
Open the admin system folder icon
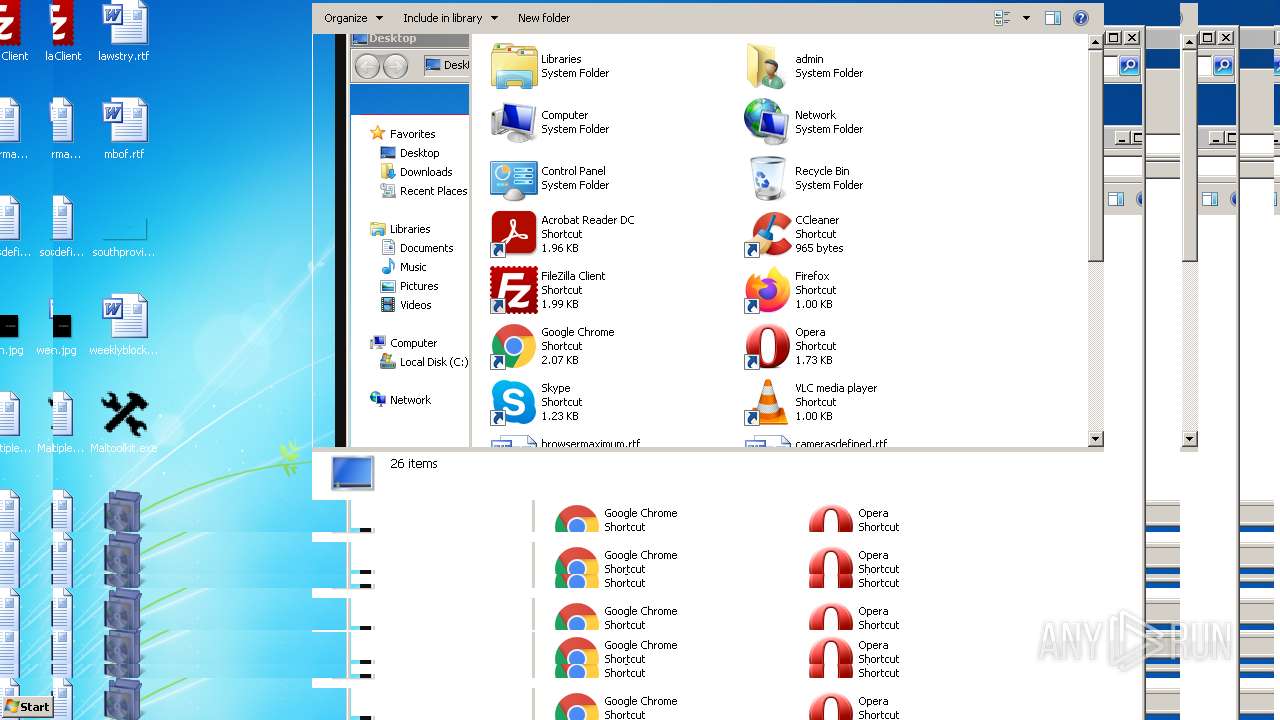[x=768, y=66]
